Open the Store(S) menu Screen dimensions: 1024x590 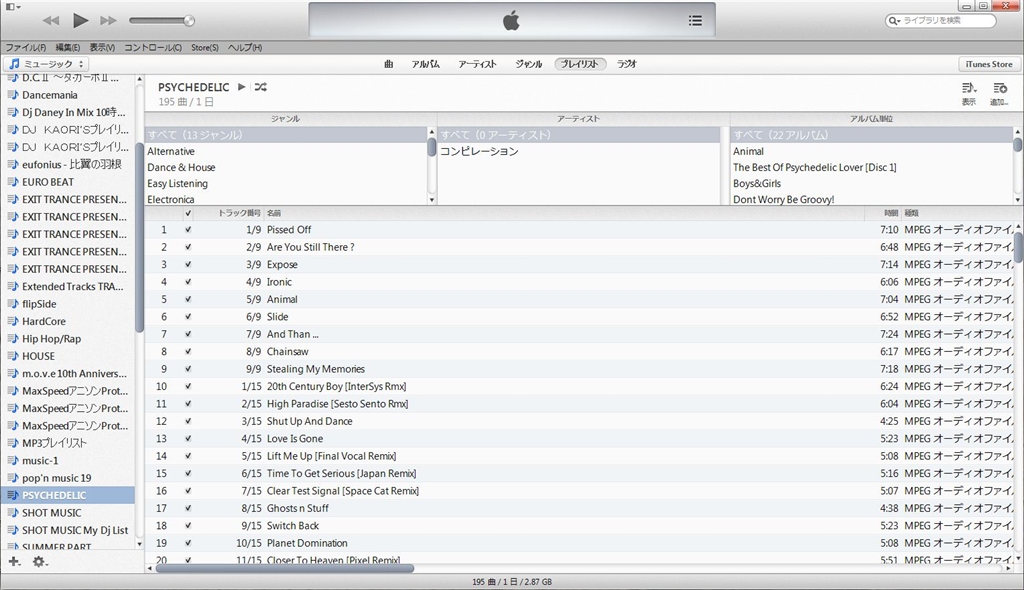pyautogui.click(x=205, y=48)
